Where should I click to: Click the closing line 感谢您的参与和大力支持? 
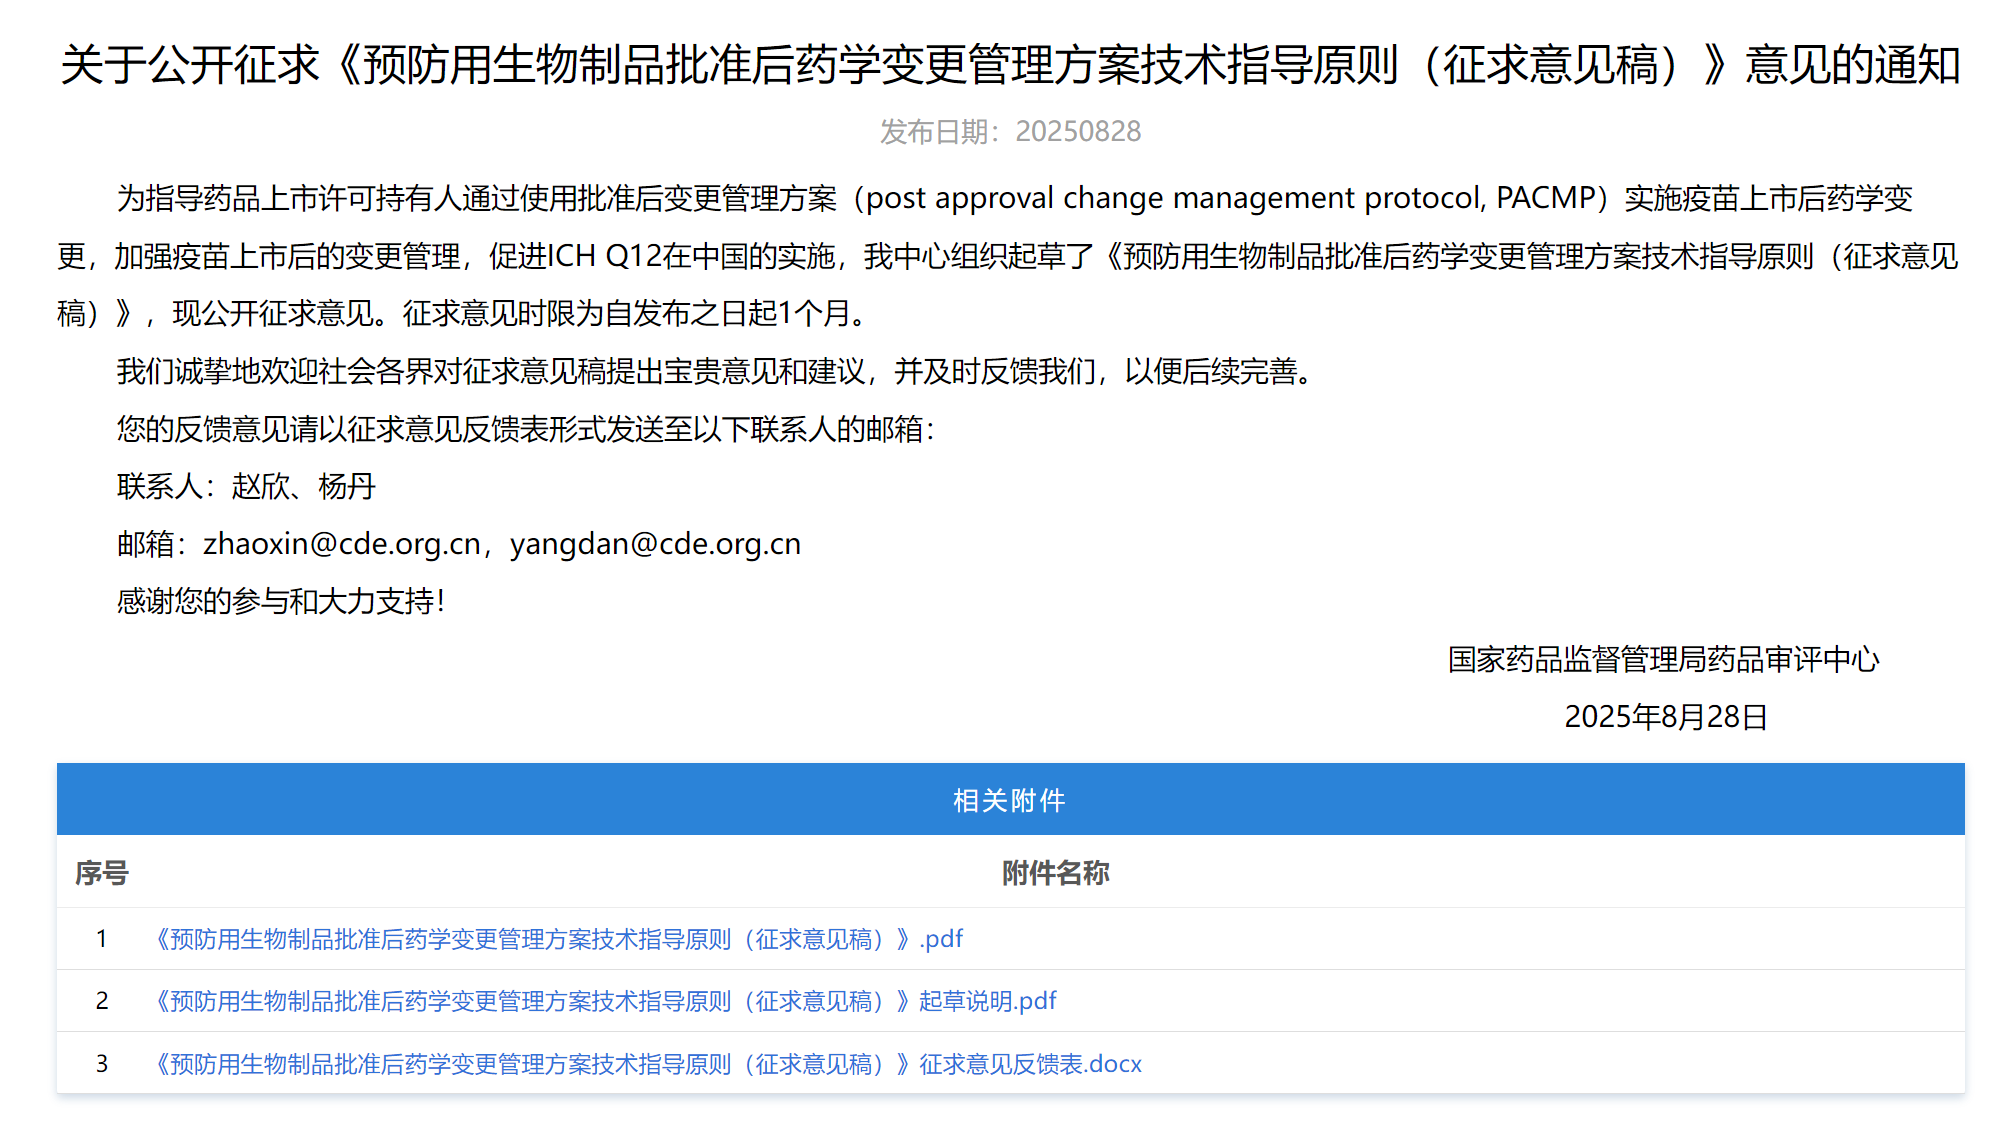click(x=280, y=602)
